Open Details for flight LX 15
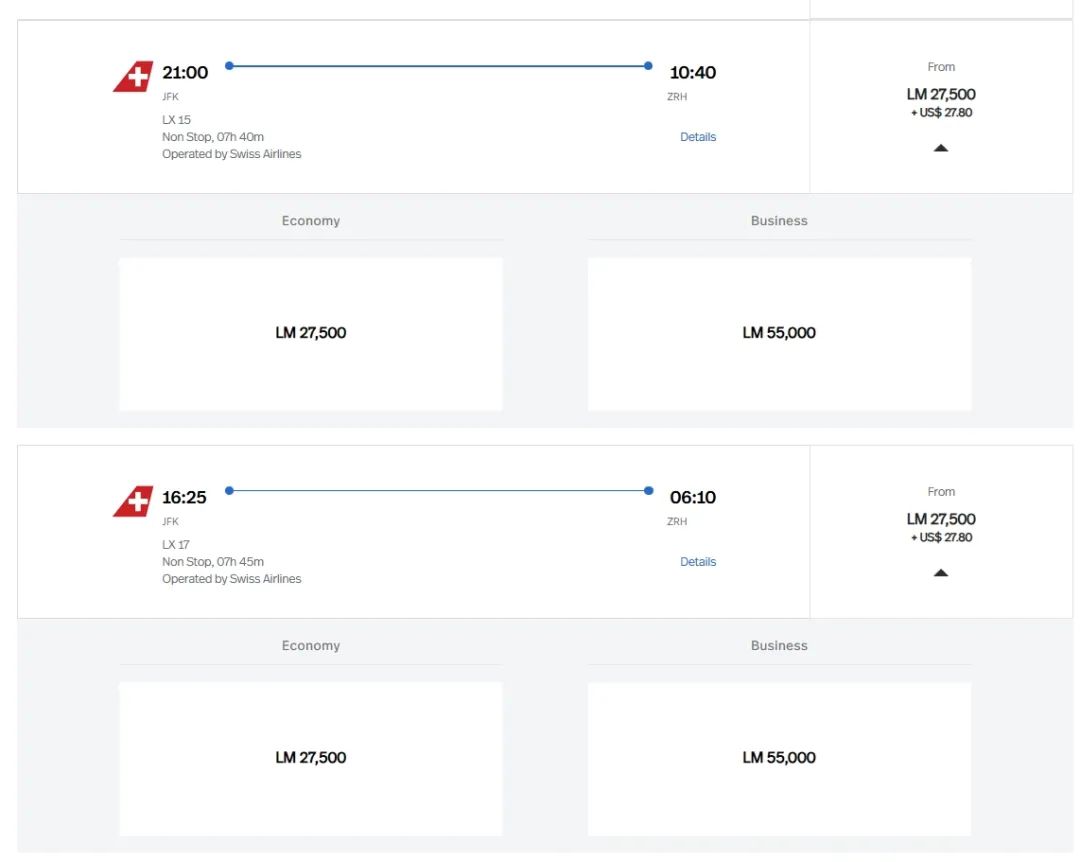 pyautogui.click(x=697, y=137)
